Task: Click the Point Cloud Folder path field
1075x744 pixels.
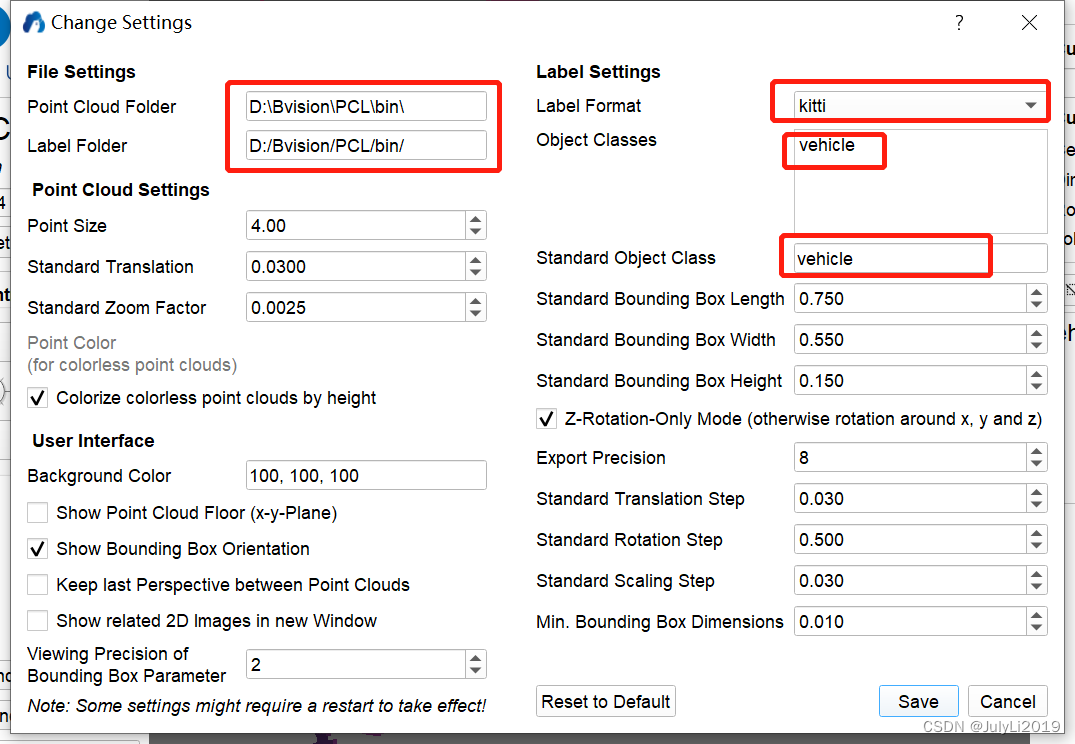Action: coord(366,106)
